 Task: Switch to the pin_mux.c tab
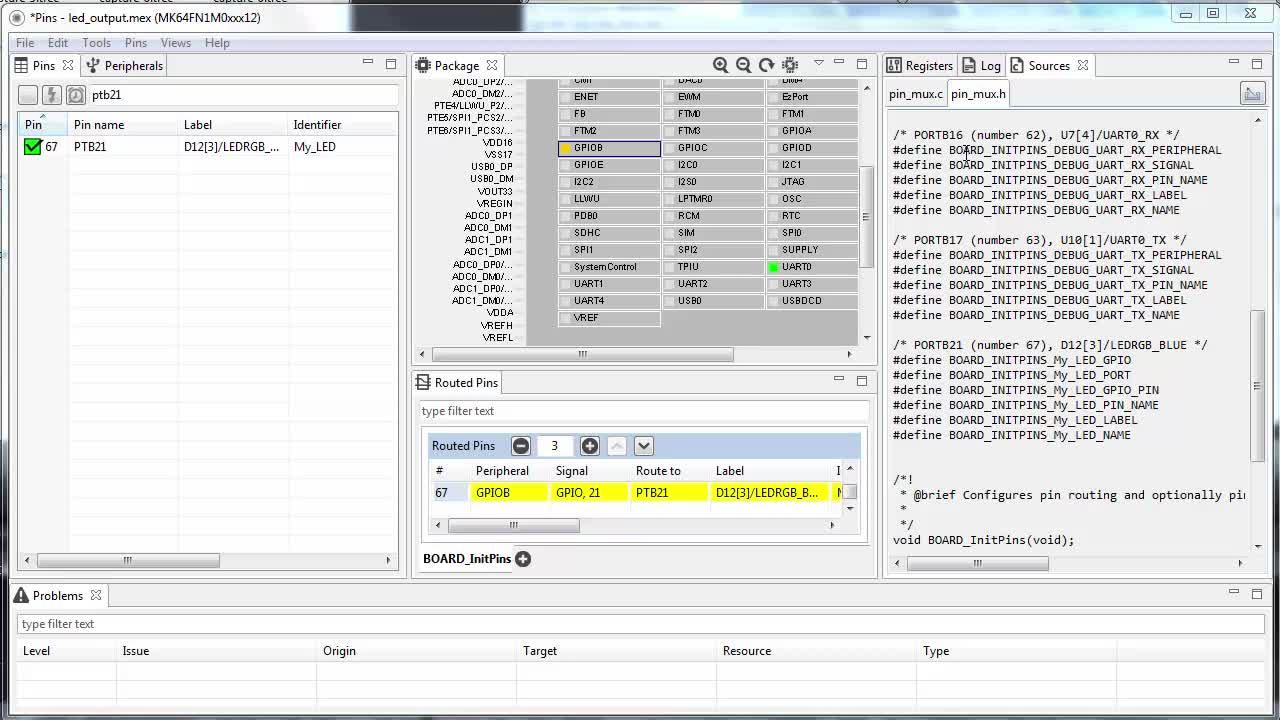tap(915, 94)
